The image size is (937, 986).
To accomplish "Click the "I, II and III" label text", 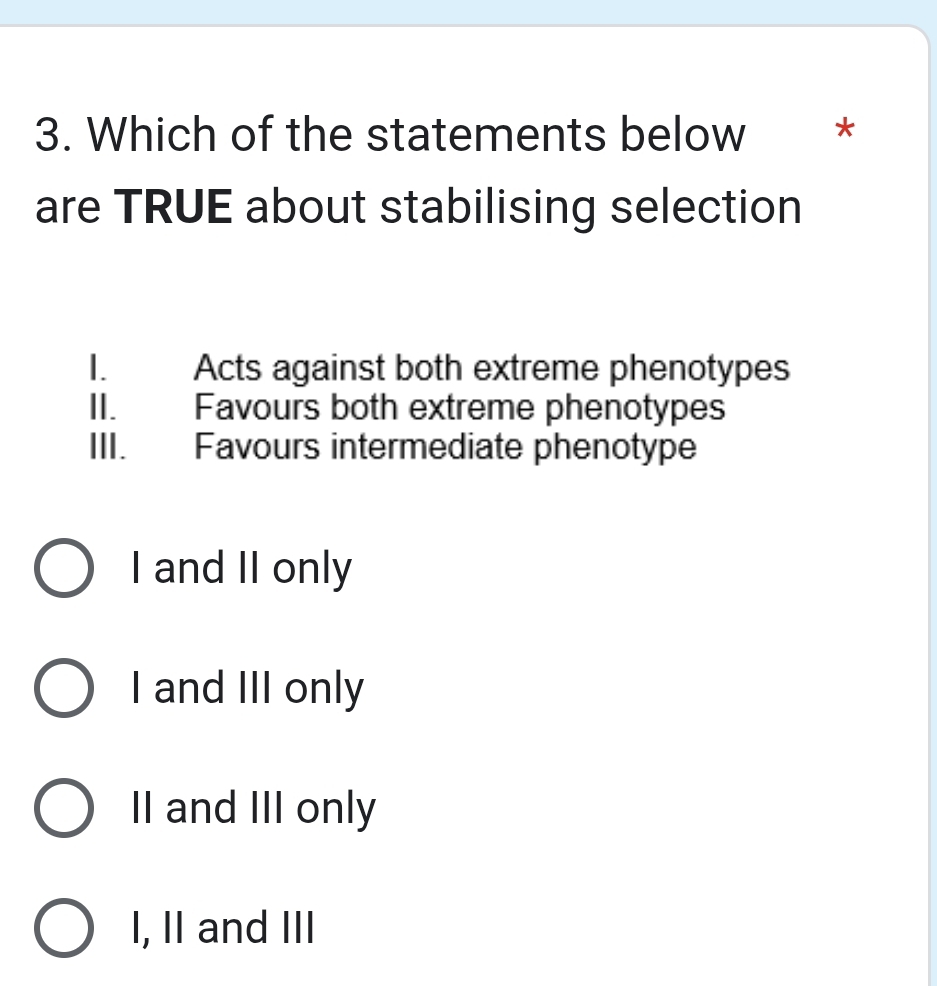I will pyautogui.click(x=222, y=929).
